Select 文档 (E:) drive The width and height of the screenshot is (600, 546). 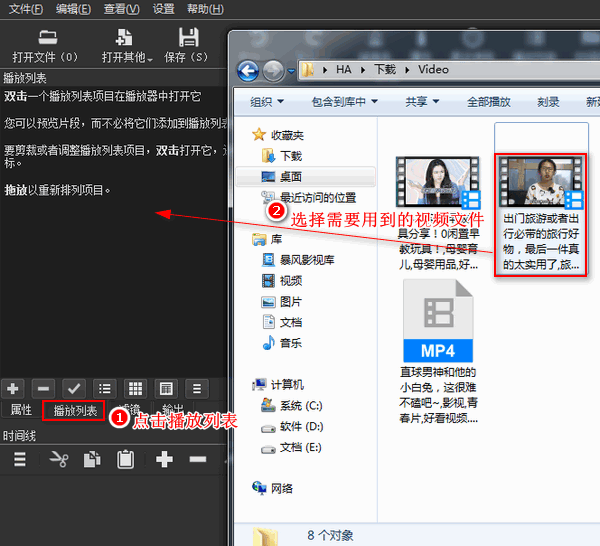pyautogui.click(x=291, y=447)
